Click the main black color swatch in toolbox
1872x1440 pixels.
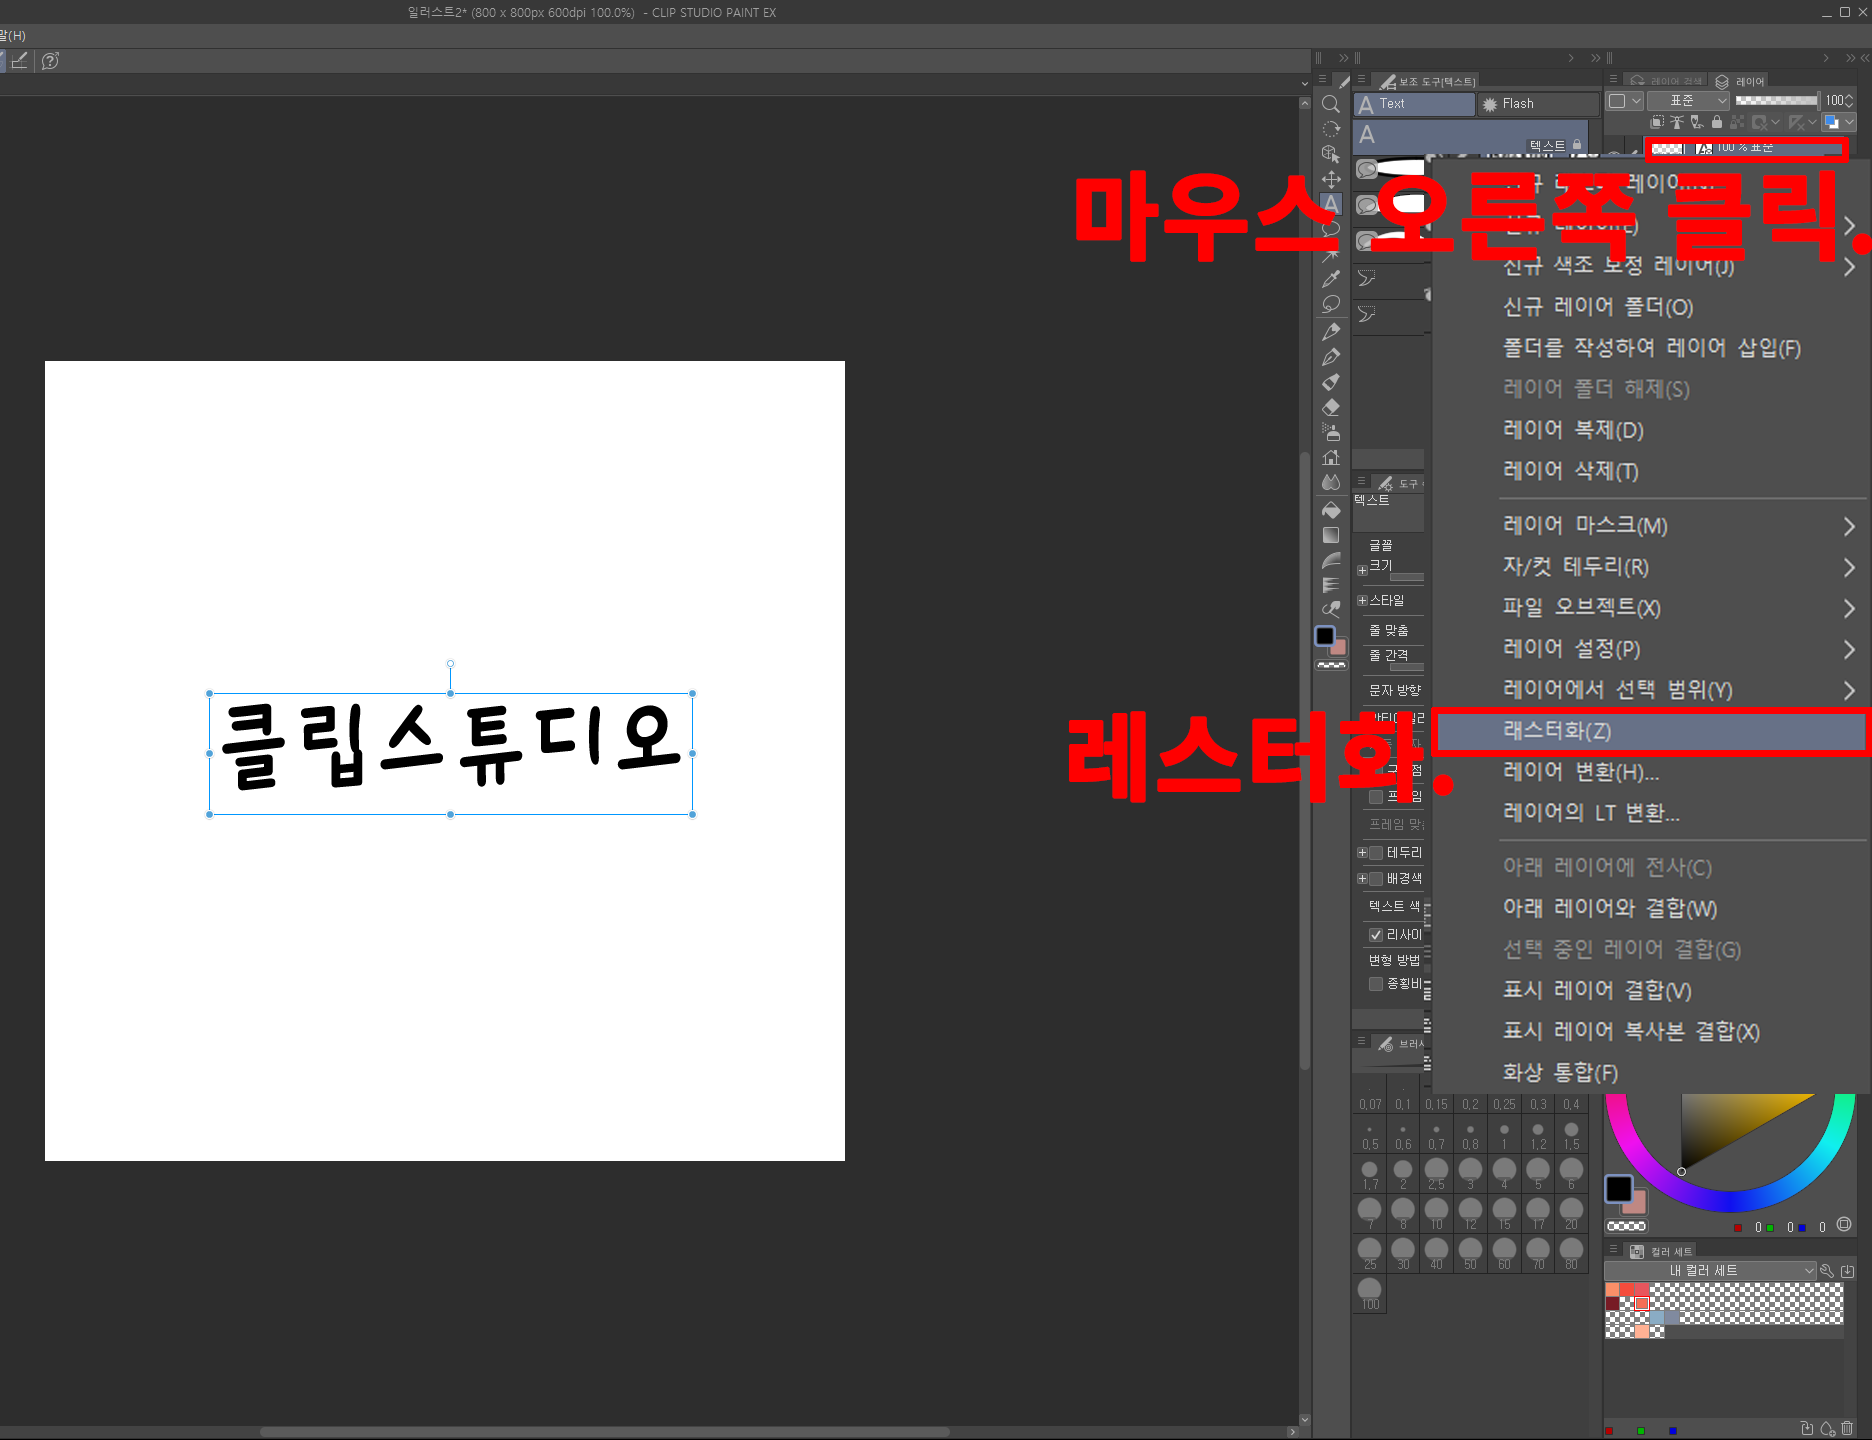point(1325,636)
